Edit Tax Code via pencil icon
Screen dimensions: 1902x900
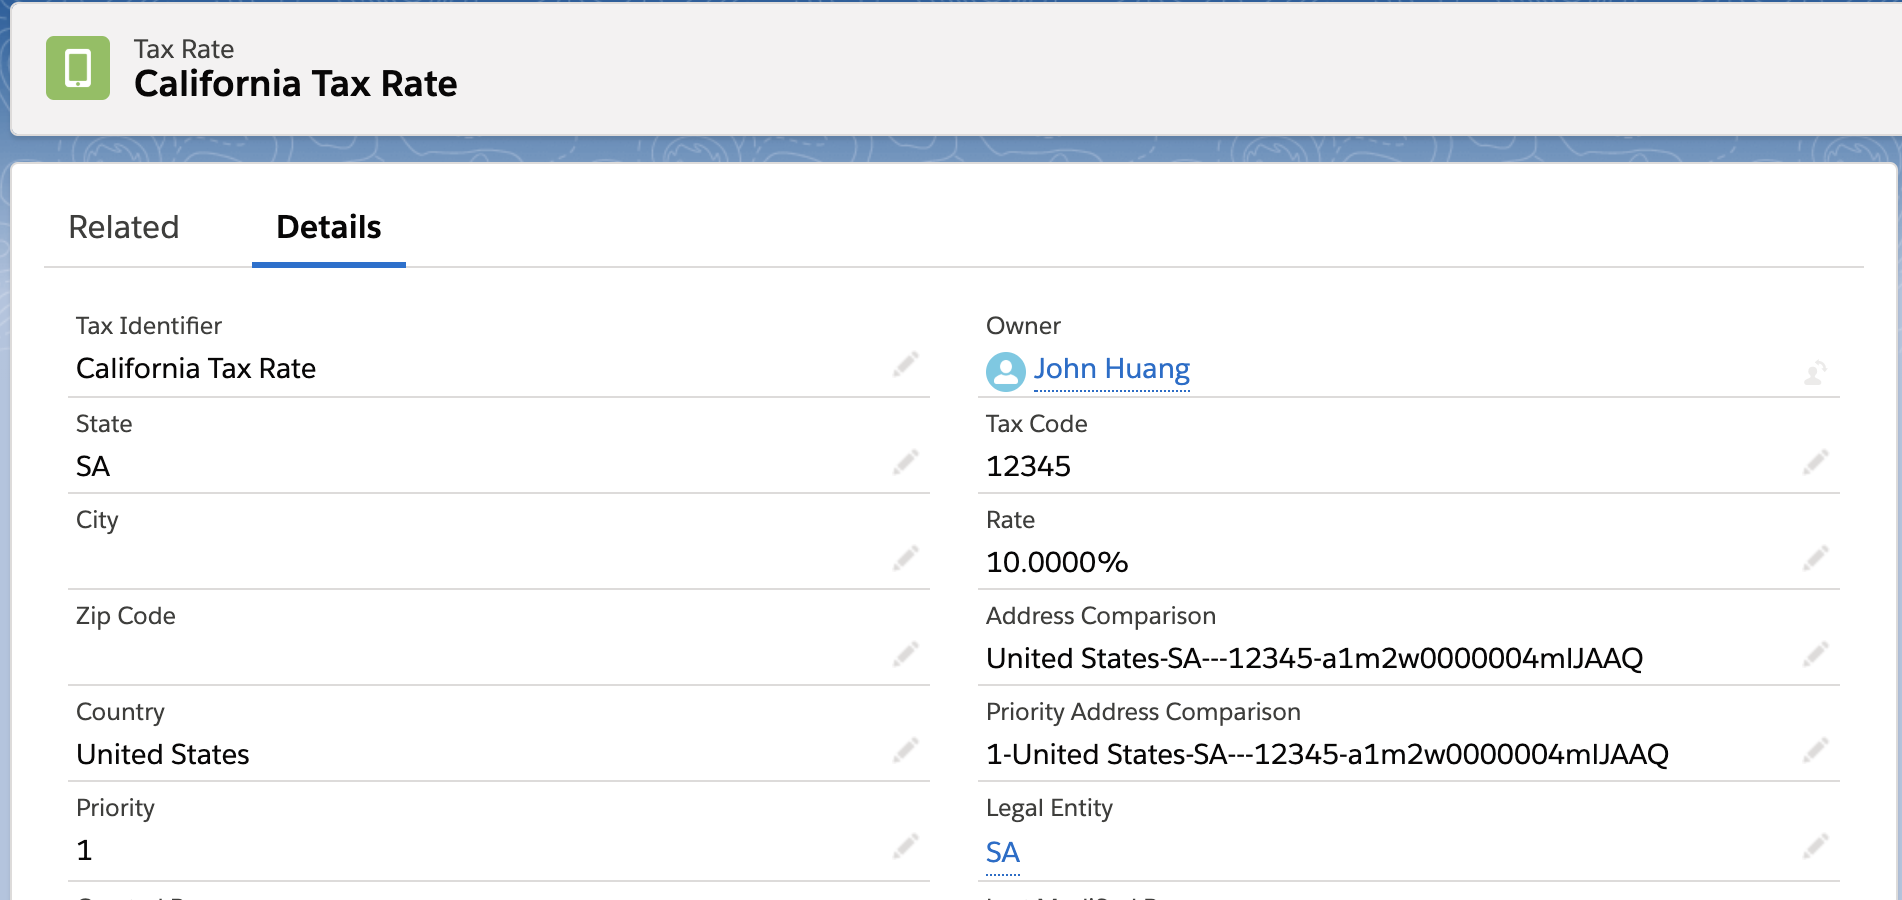[1816, 462]
